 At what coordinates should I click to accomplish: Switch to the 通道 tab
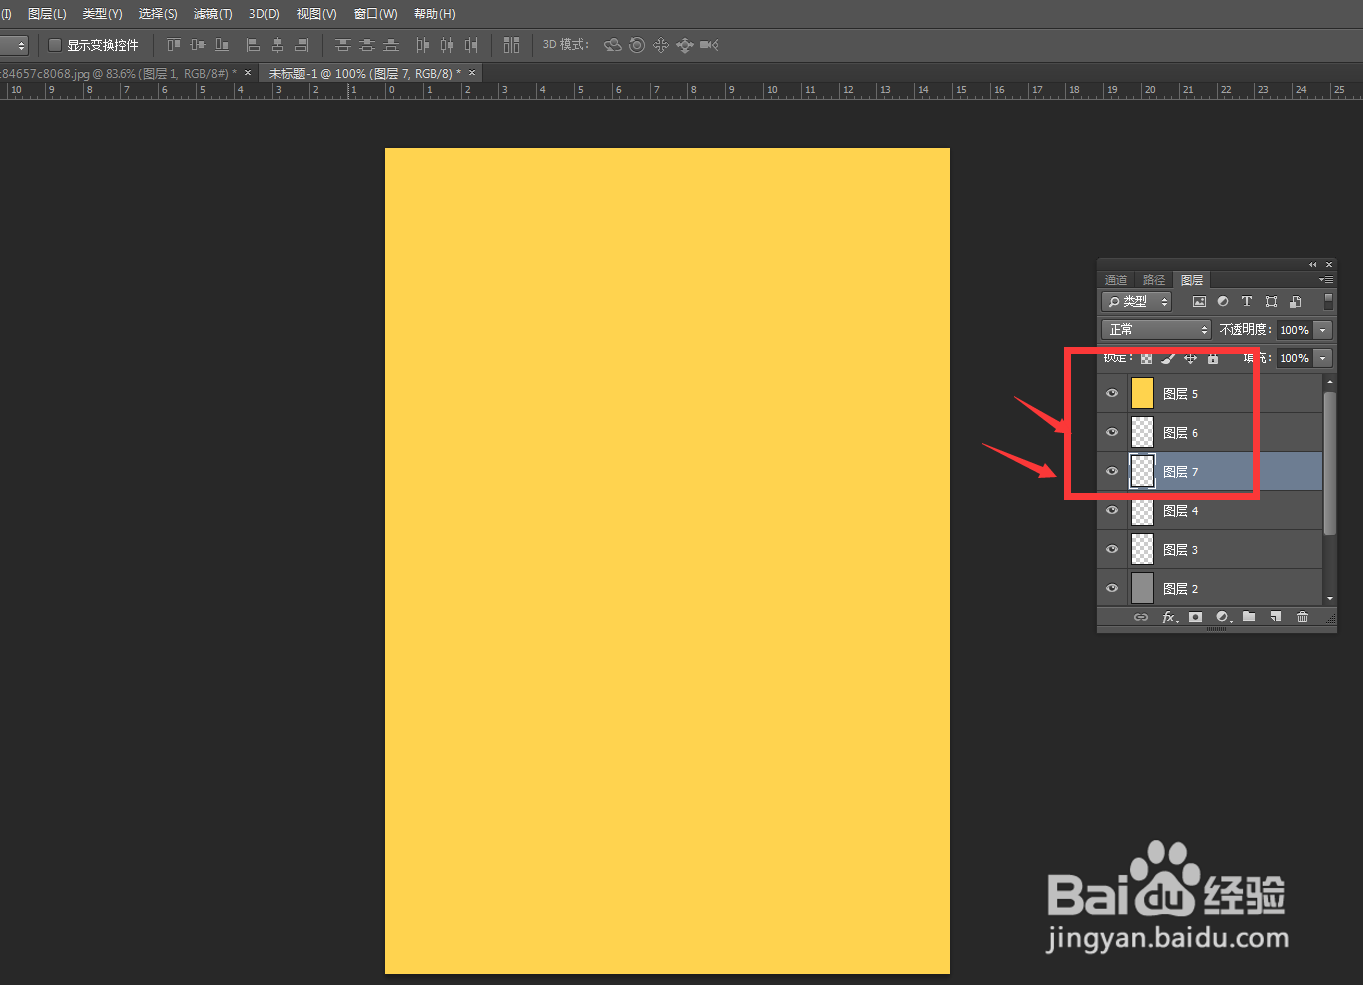[1116, 280]
